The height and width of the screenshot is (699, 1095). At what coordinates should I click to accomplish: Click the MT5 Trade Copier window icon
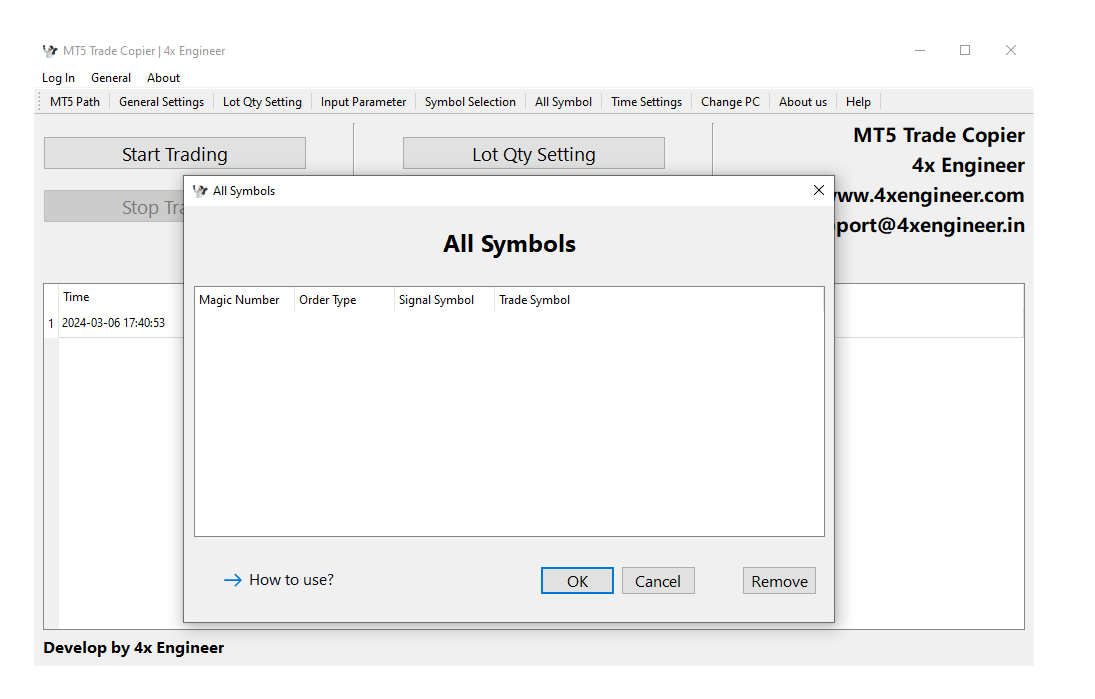click(50, 51)
